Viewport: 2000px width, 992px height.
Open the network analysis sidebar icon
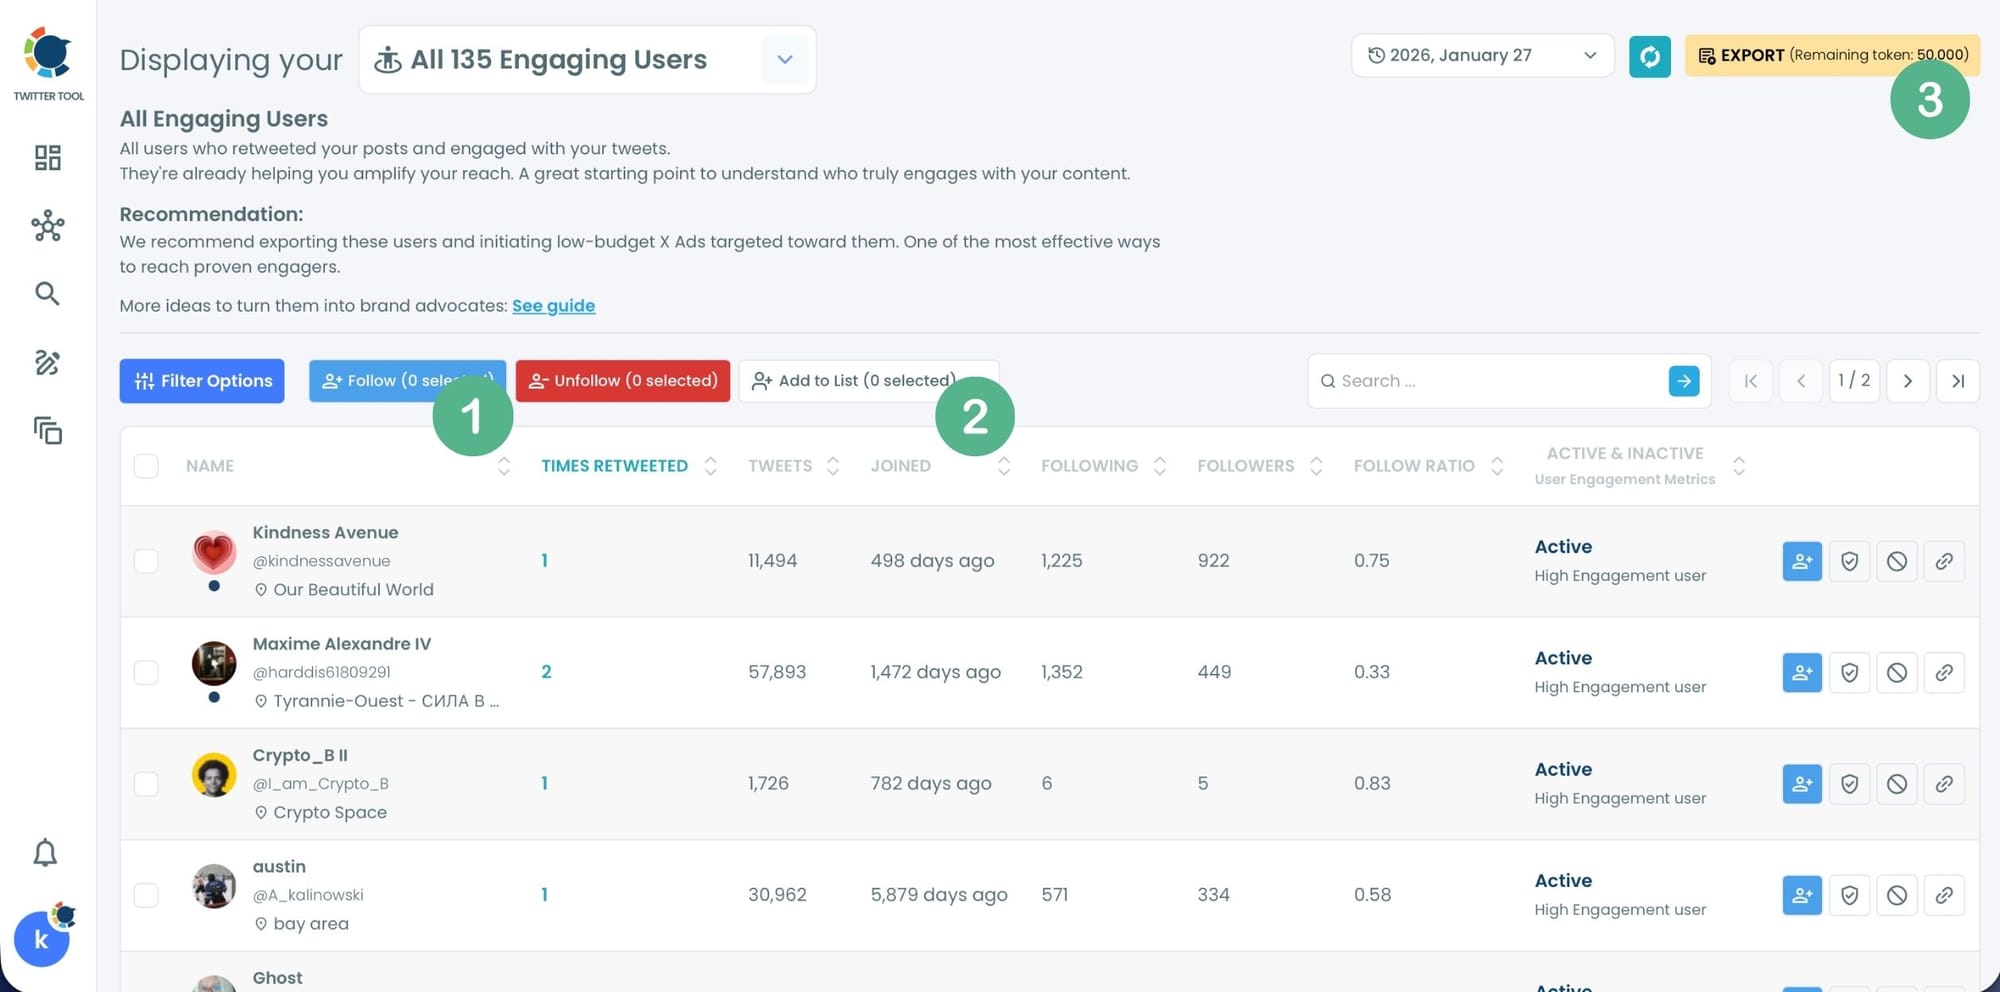47,226
